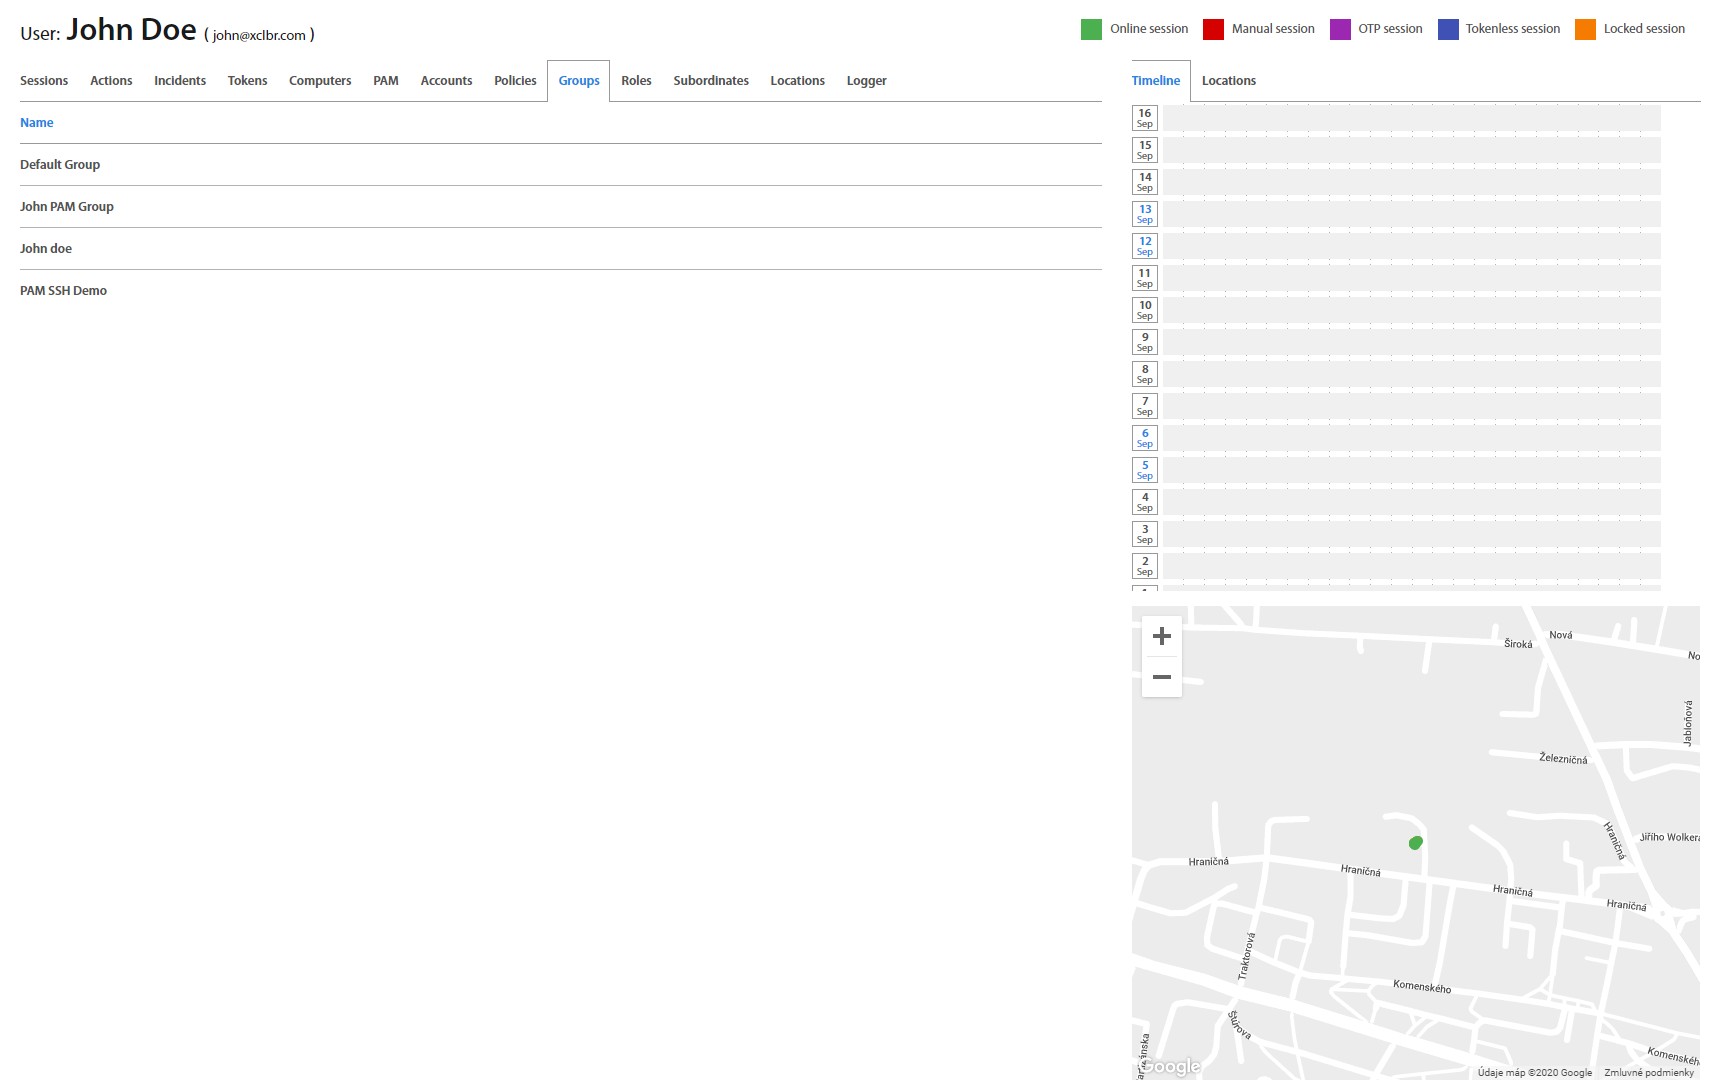Switch to the Roles tab
1720x1080 pixels.
tap(636, 81)
